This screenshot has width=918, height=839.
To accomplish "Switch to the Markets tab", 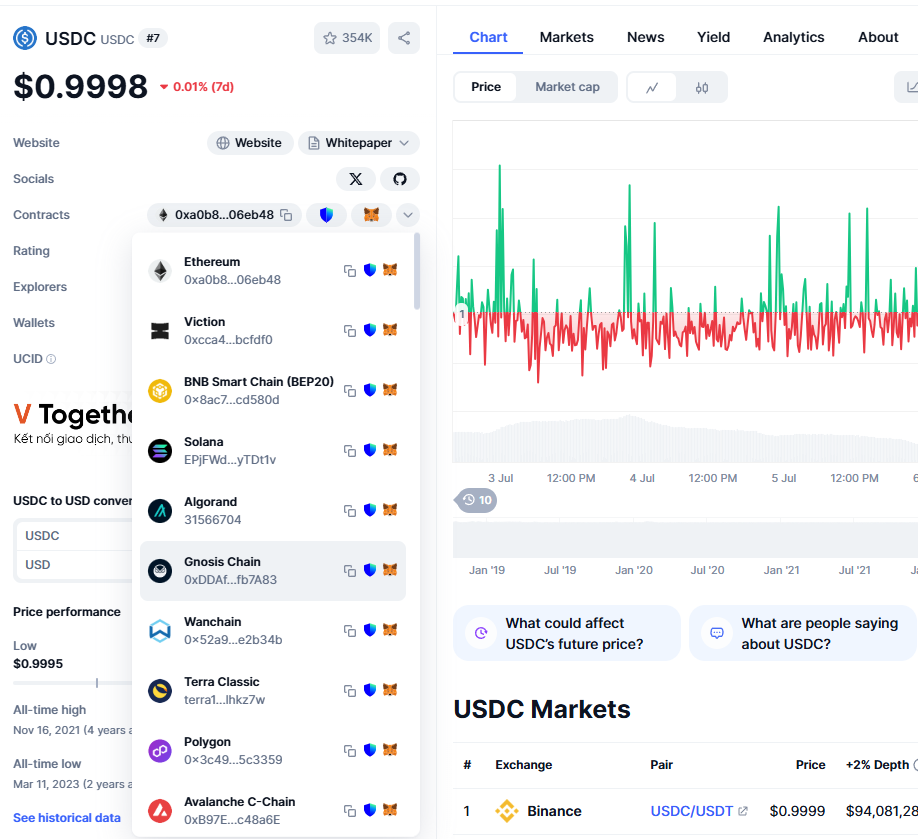I will [566, 37].
